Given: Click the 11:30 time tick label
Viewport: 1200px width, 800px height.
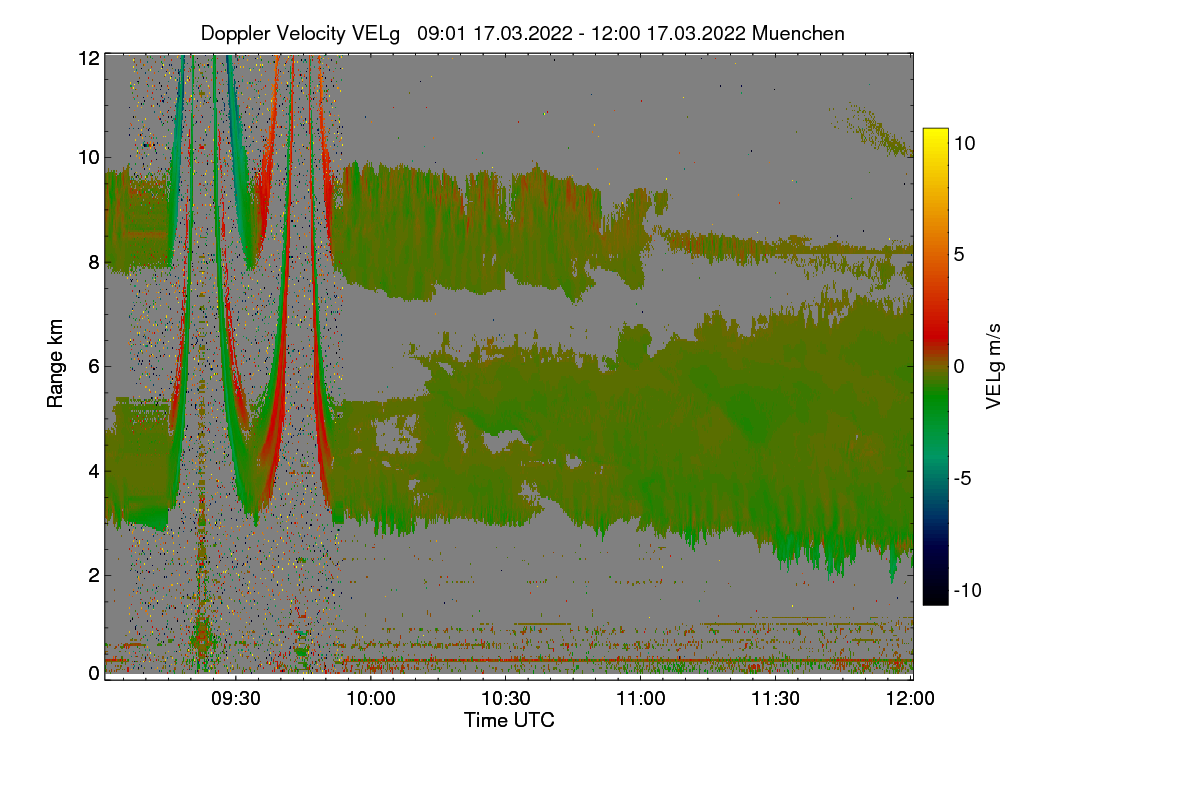Looking at the screenshot, I should click(x=775, y=699).
